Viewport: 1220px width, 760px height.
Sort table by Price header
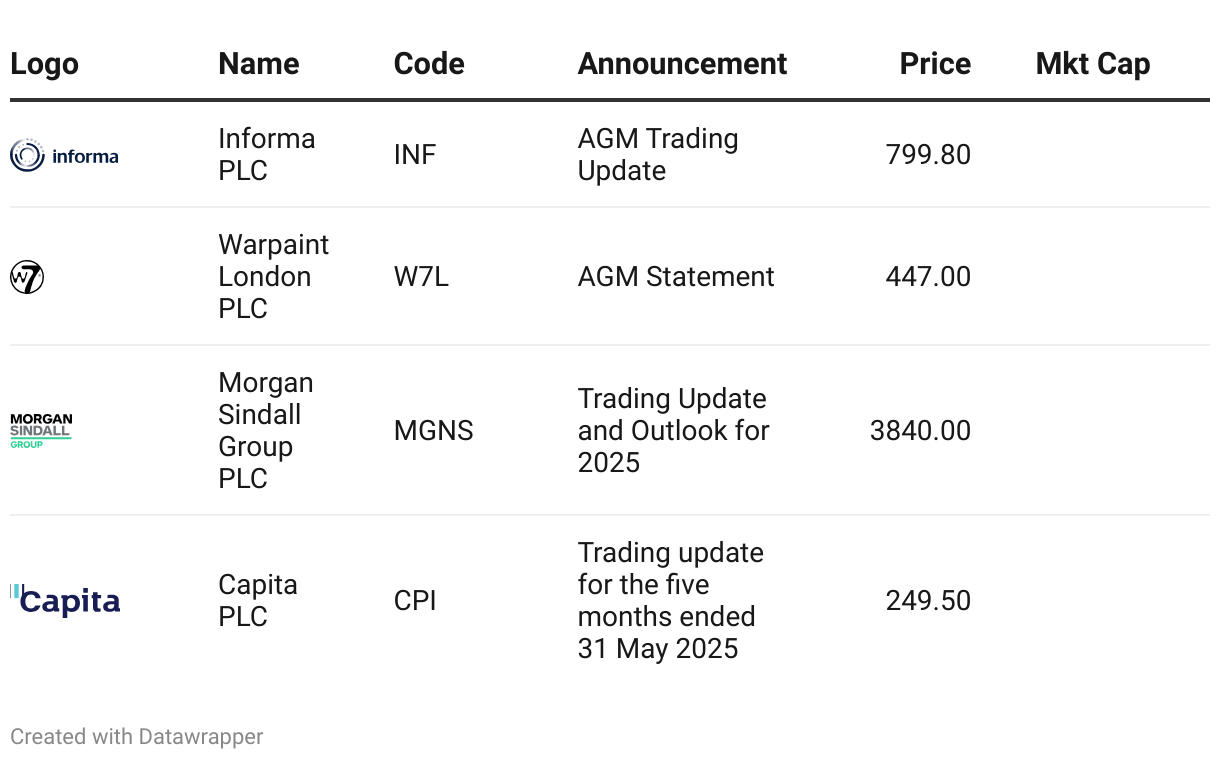[934, 64]
